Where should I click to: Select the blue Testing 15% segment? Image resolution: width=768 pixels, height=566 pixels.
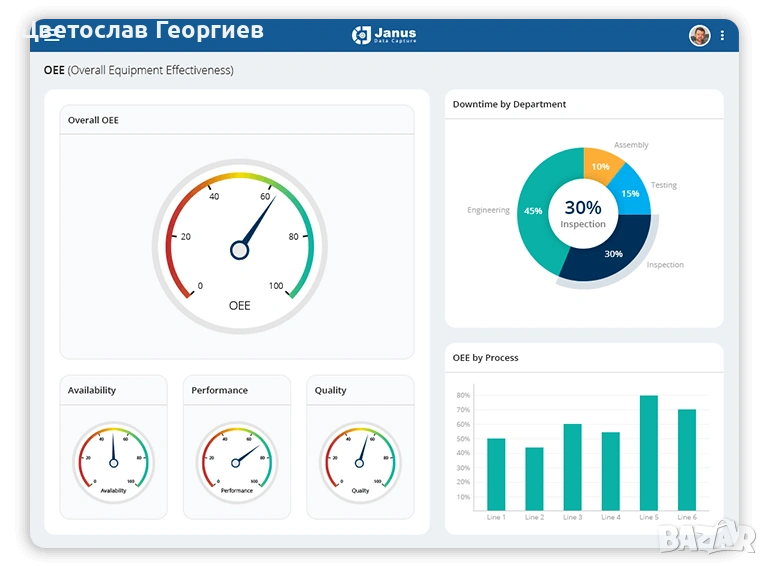(630, 193)
